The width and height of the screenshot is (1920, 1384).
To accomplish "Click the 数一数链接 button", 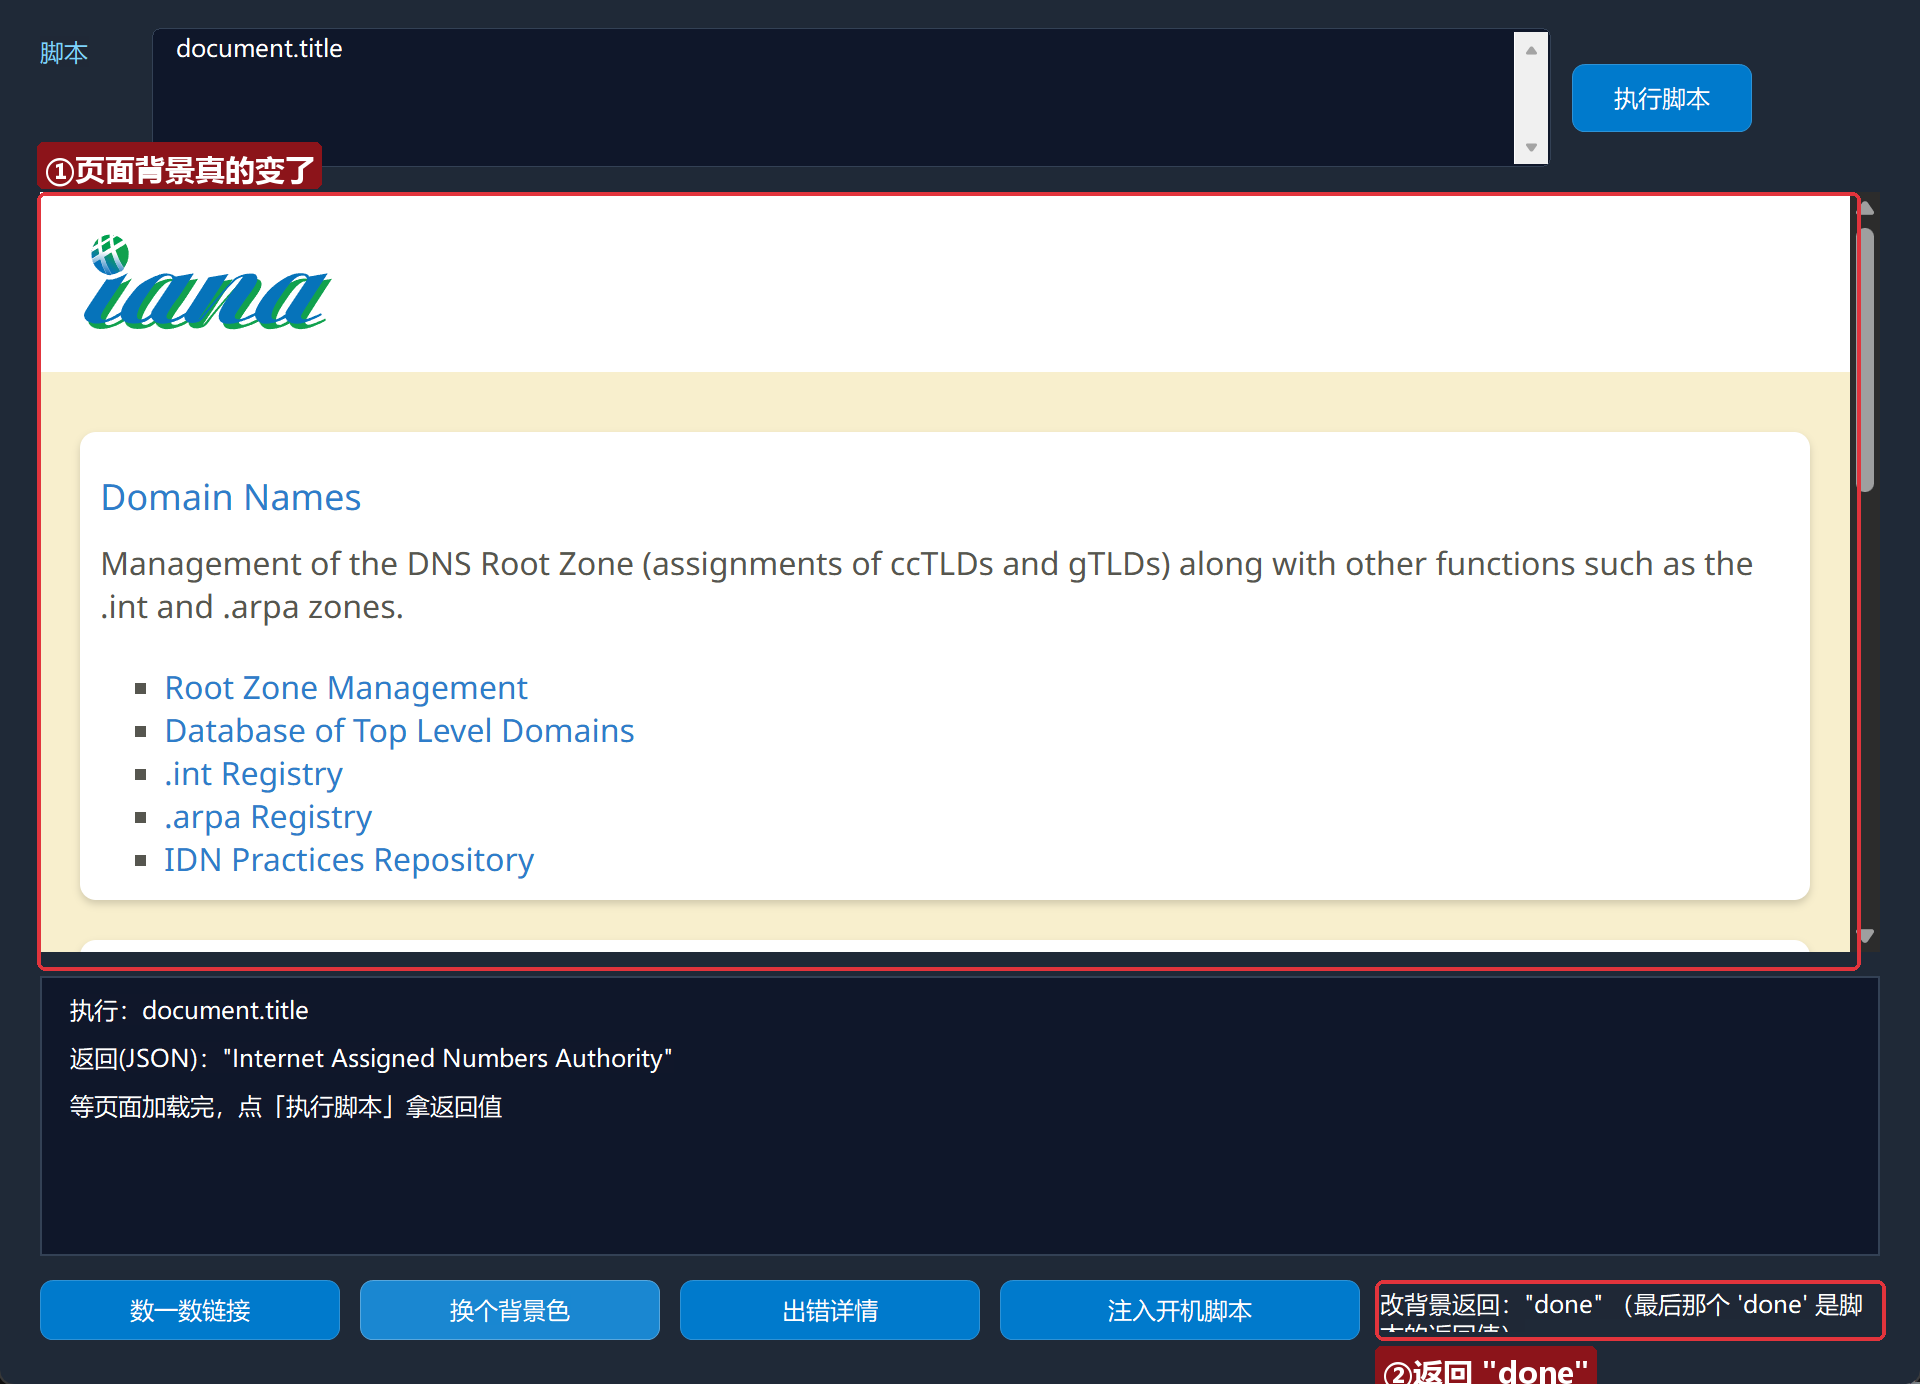I will tap(190, 1310).
